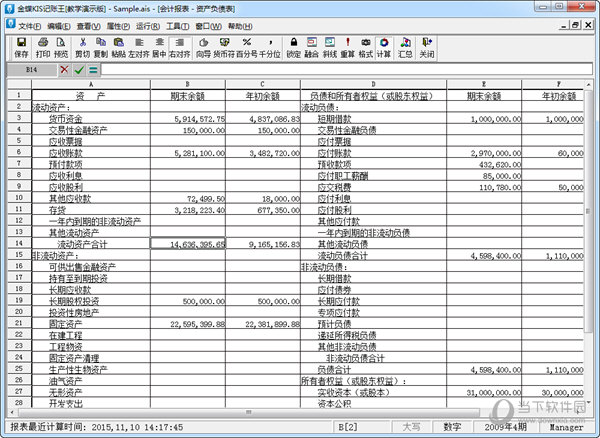Select cell 长期股权投资
Image resolution: width=600 pixels, height=438 pixels.
tap(91, 301)
